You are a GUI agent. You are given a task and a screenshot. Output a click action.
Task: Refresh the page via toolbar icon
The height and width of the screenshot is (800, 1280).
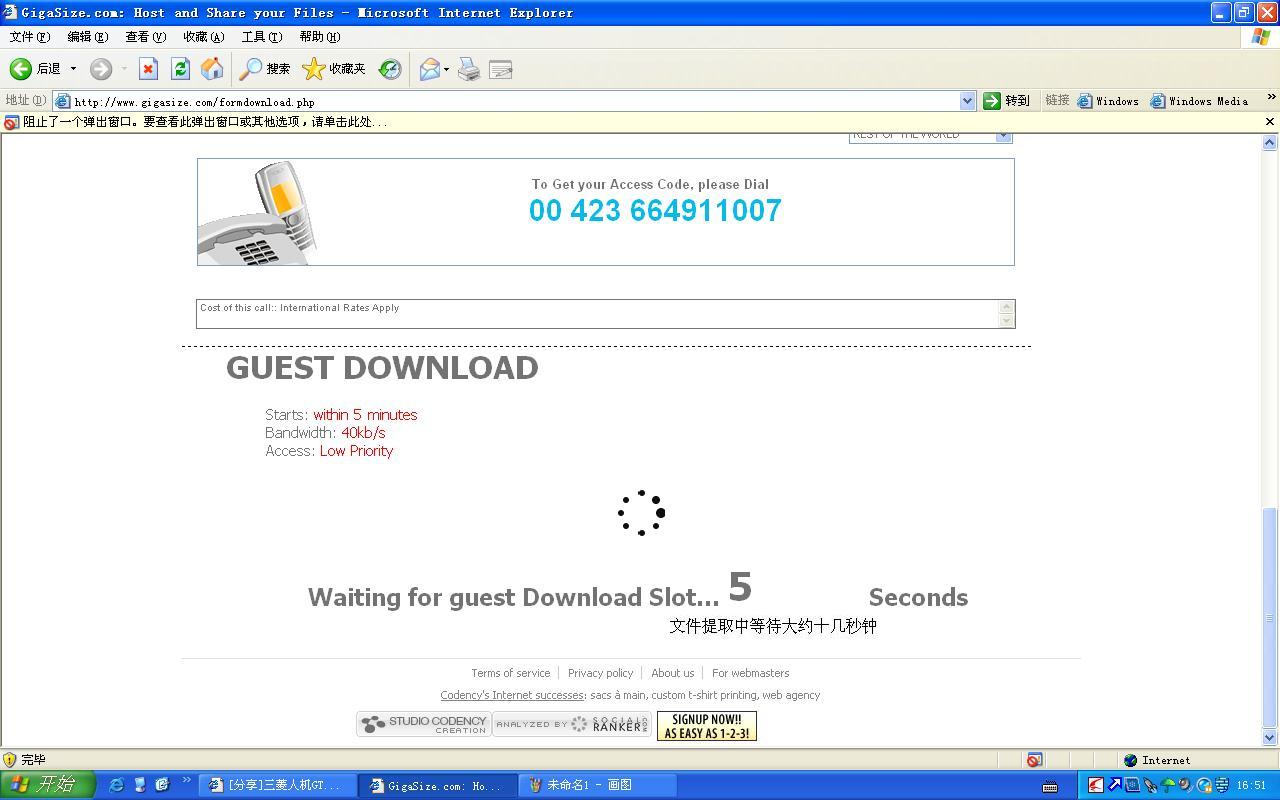pos(180,69)
